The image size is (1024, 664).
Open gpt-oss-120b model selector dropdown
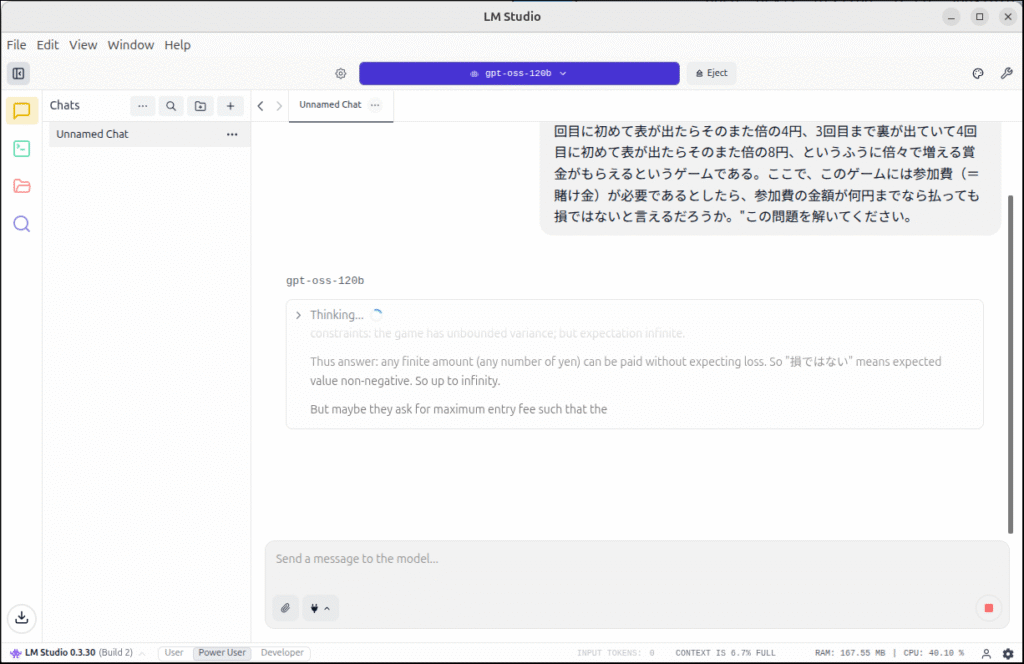[x=518, y=74]
